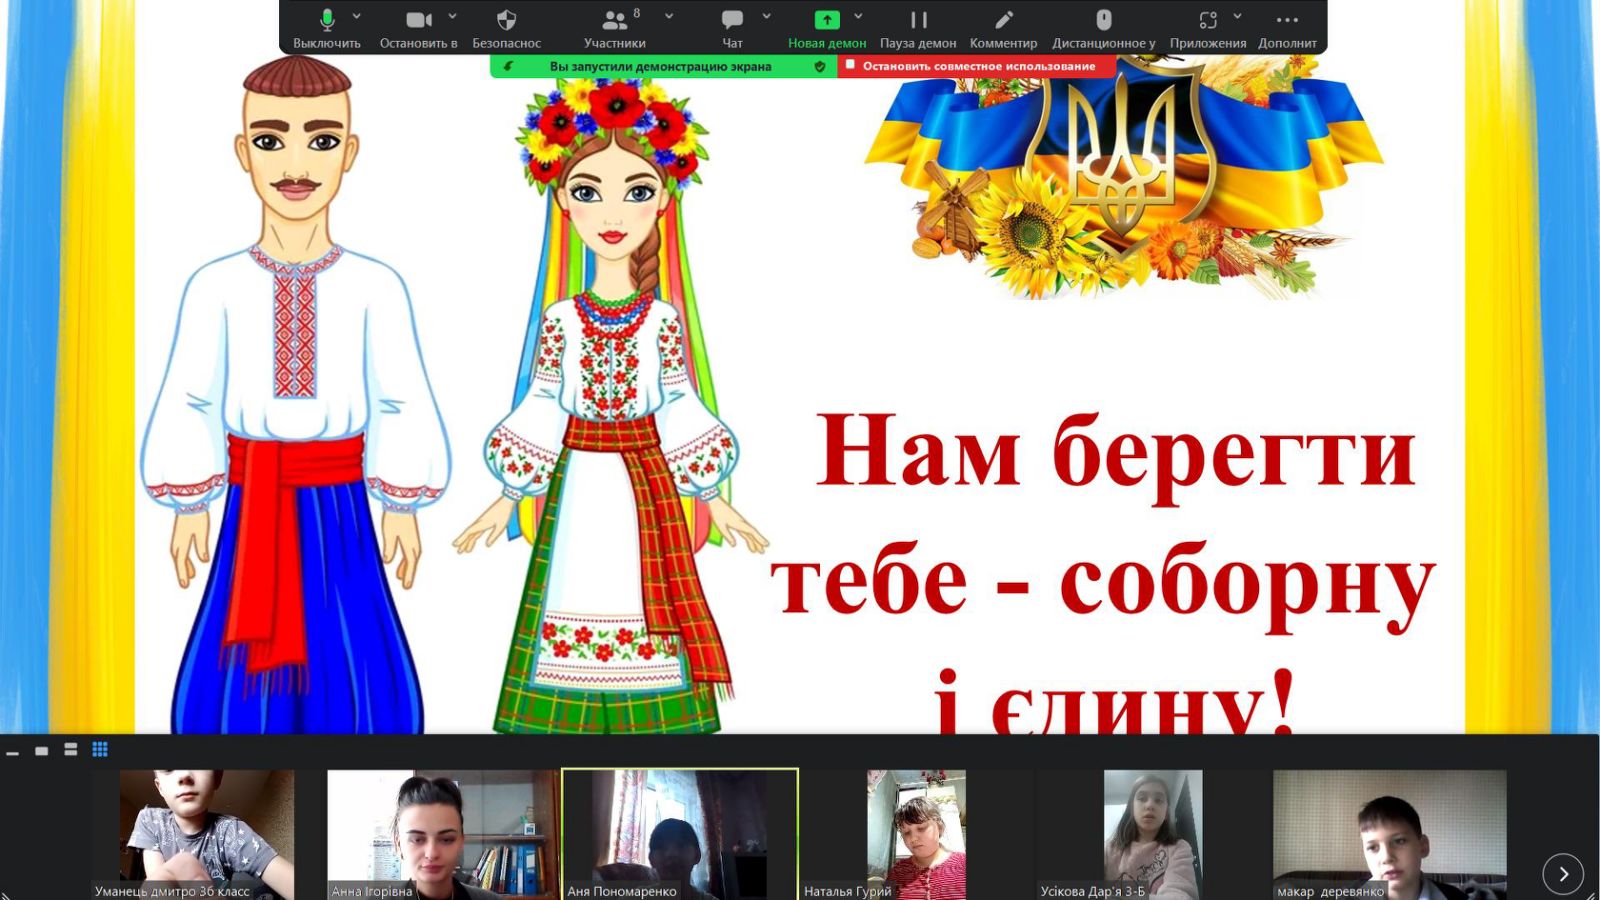Pause the screen share demonstration
Viewport: 1600px width, 900px height.
click(x=918, y=27)
